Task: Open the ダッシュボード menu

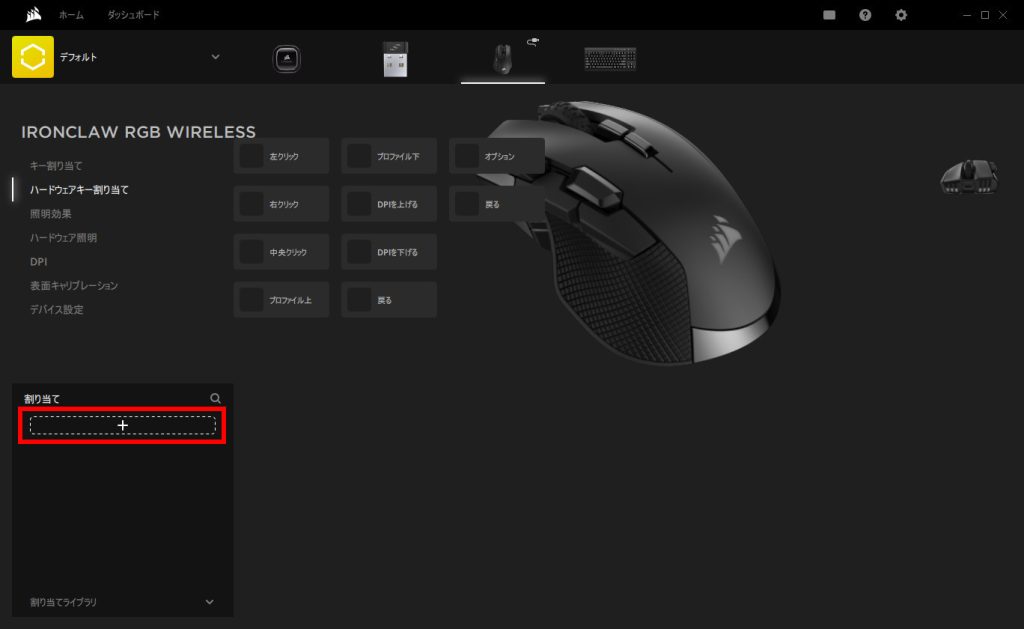Action: [133, 14]
